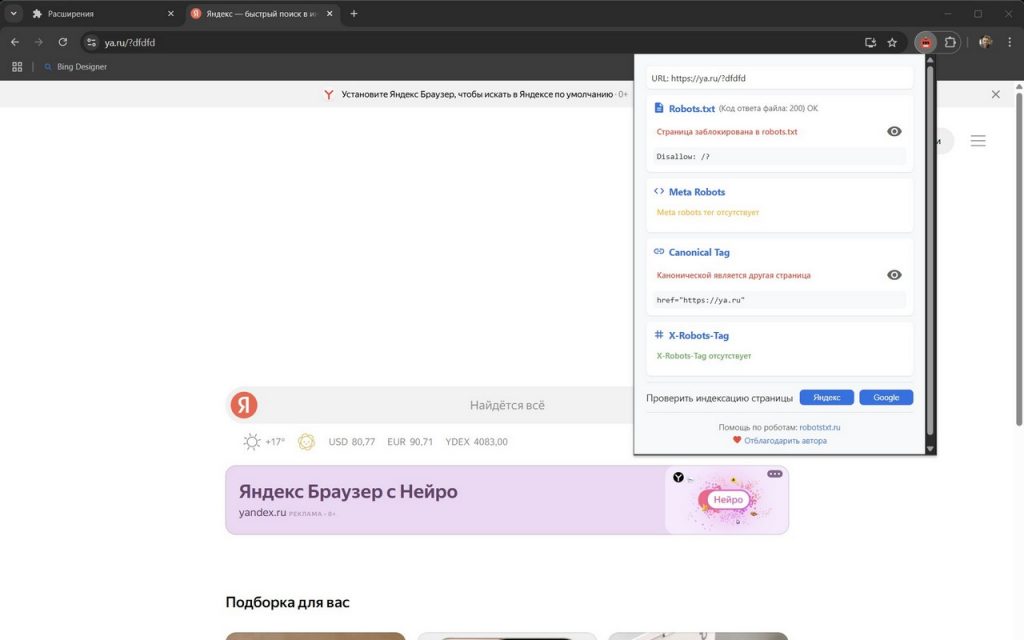
Task: Click the sun weather icon
Action: pyautogui.click(x=251, y=442)
